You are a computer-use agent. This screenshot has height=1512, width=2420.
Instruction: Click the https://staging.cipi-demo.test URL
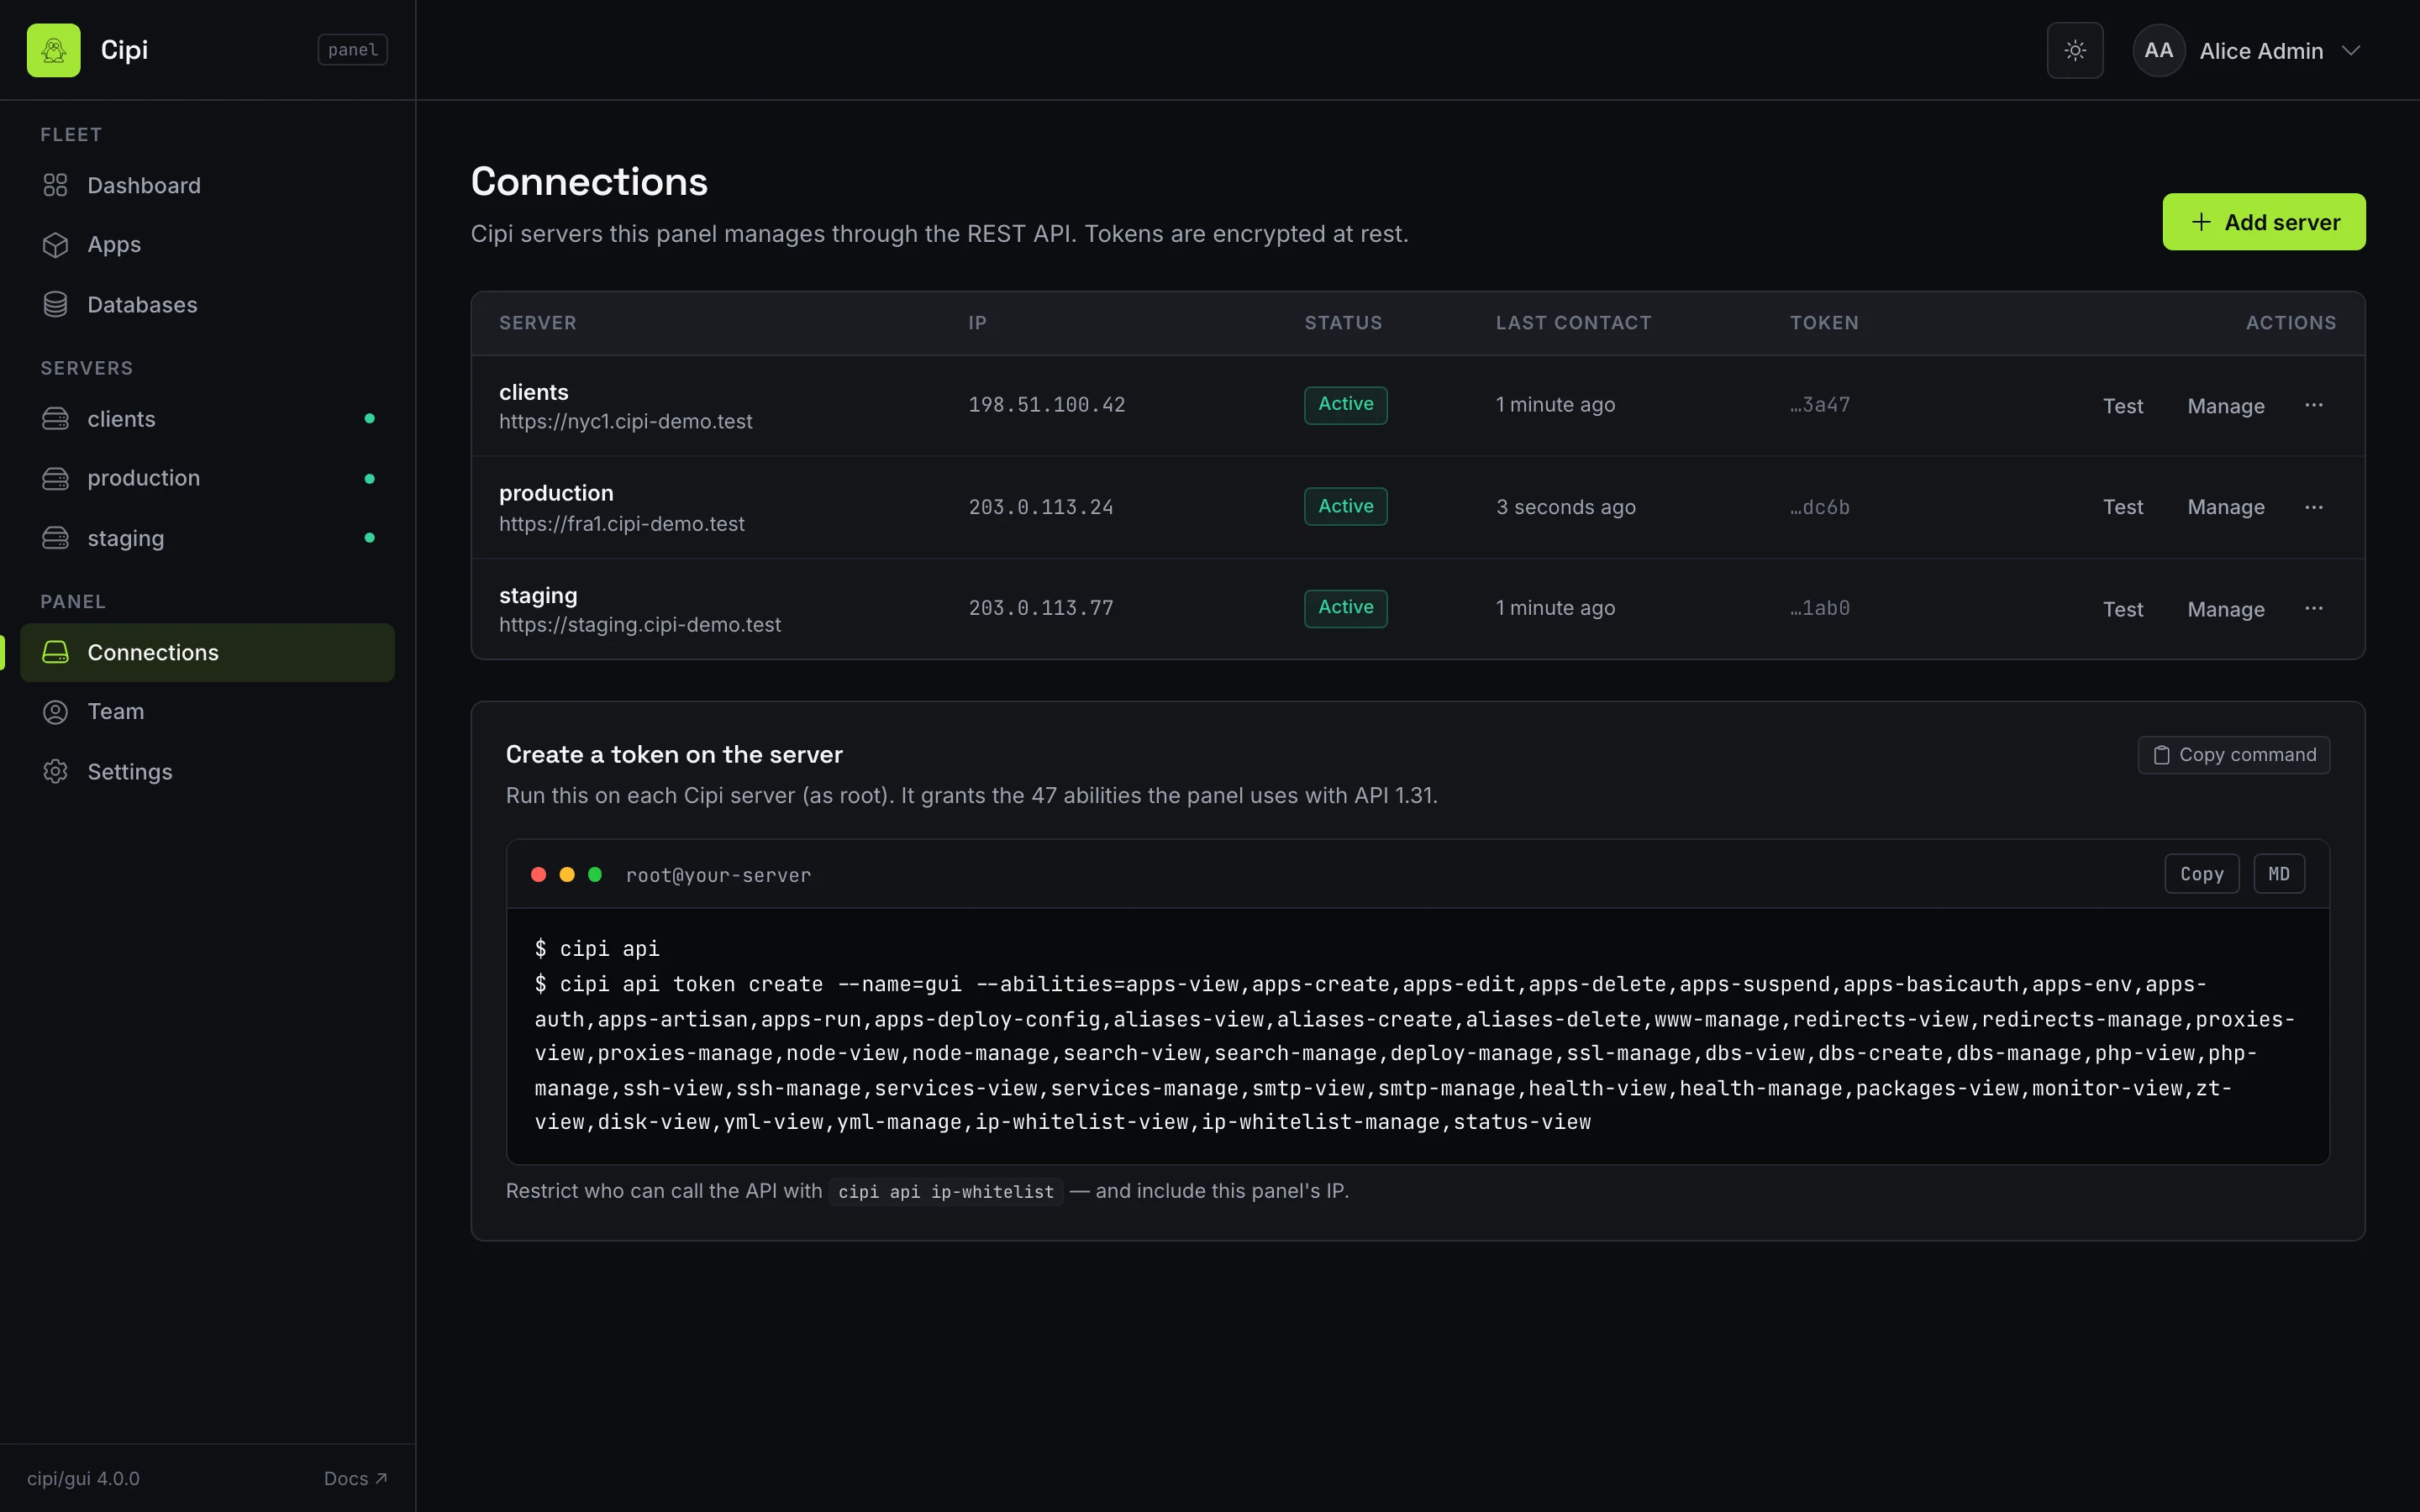(x=640, y=625)
